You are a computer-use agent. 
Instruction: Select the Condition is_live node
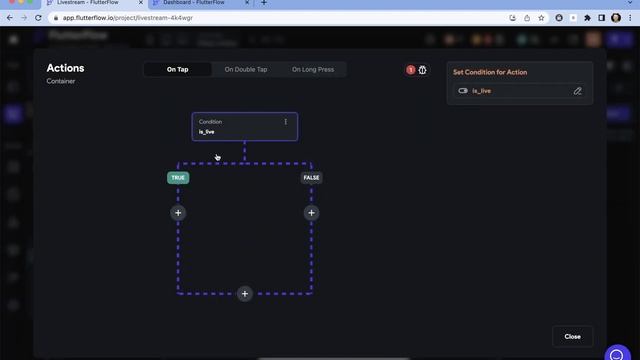(x=244, y=127)
